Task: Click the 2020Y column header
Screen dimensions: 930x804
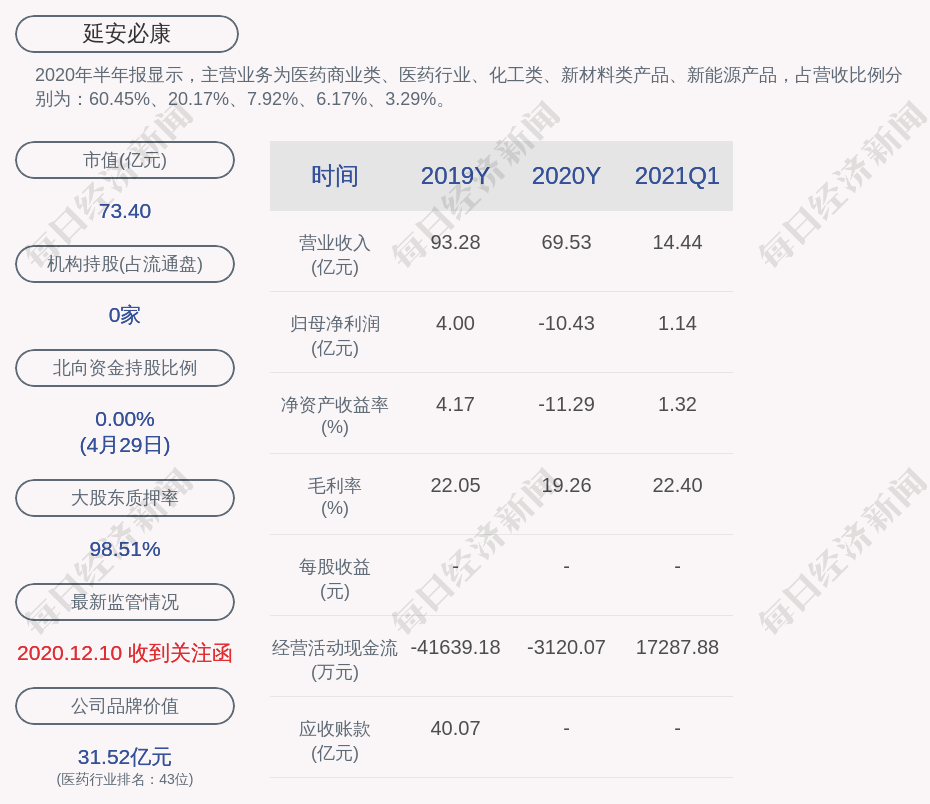Action: (x=566, y=176)
